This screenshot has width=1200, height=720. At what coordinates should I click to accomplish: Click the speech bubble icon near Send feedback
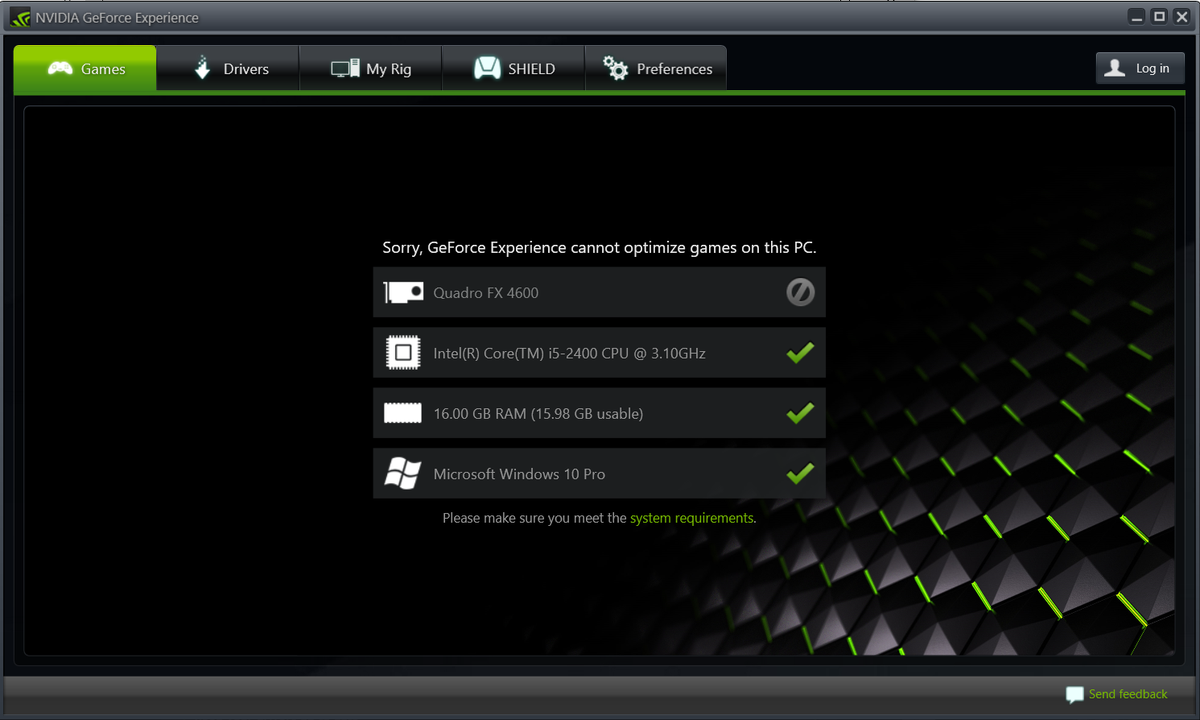(x=1075, y=694)
